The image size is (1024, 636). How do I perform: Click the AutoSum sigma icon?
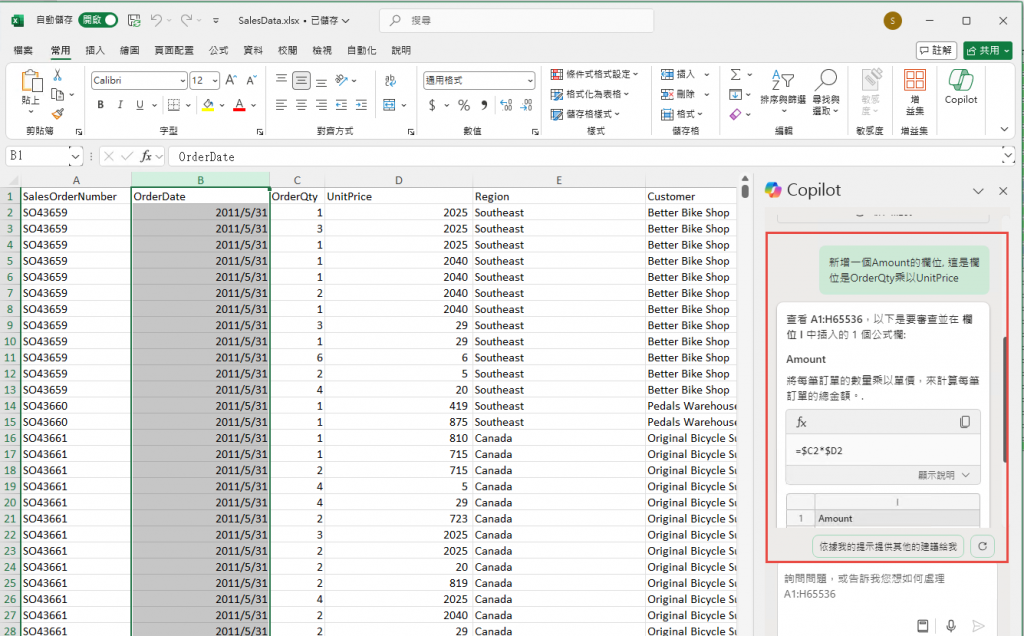(x=735, y=74)
